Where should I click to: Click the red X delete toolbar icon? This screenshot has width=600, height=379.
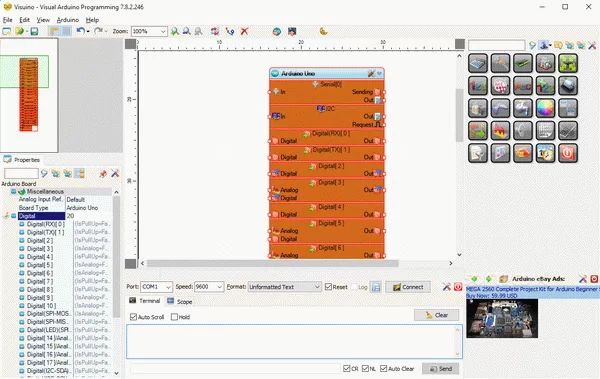coord(245,31)
